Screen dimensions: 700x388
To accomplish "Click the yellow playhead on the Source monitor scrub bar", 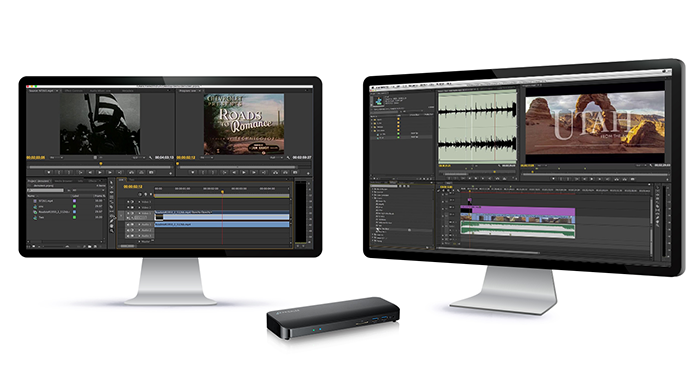I will coord(101,163).
